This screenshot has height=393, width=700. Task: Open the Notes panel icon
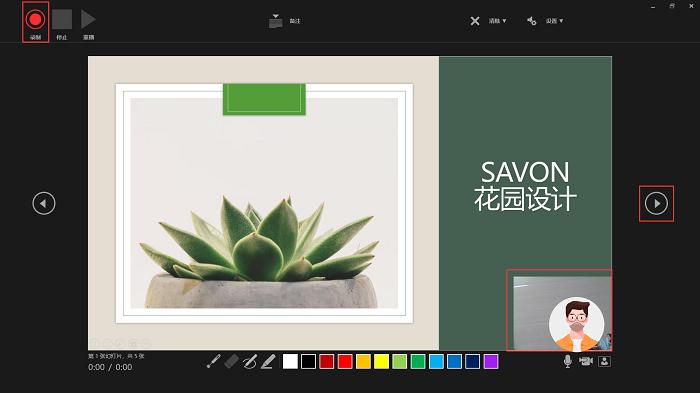click(276, 21)
